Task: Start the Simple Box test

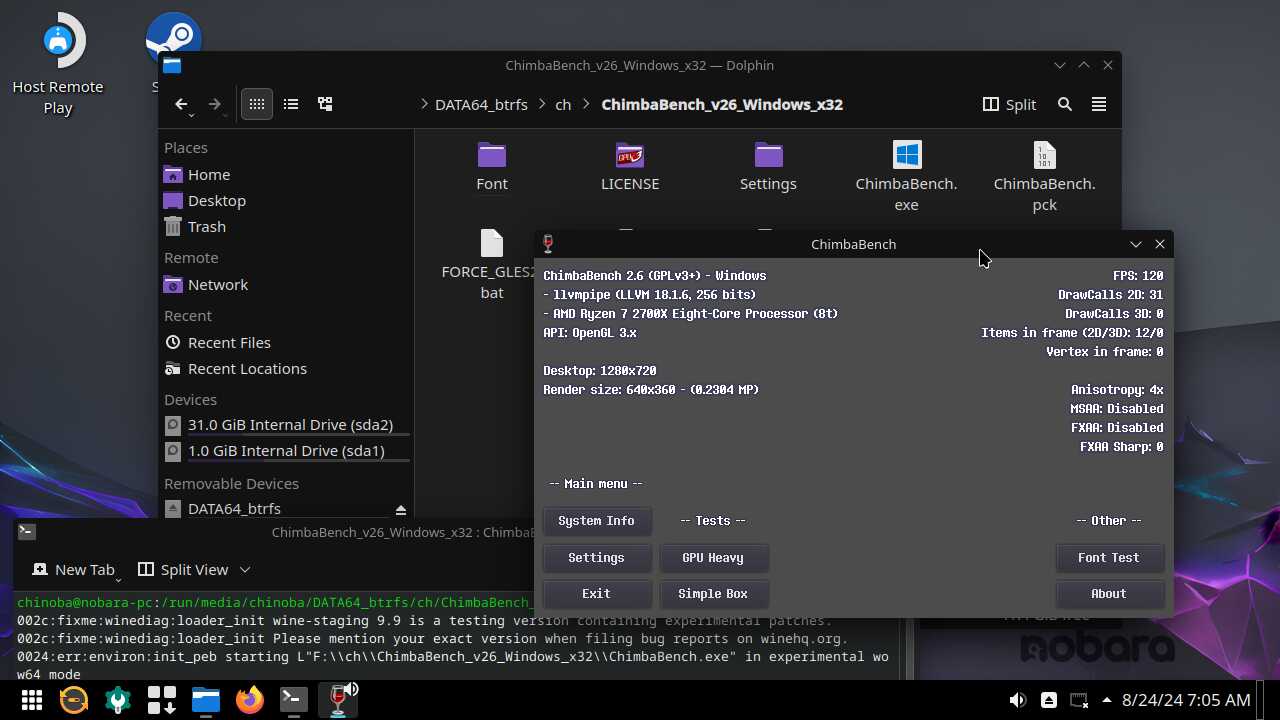Action: (713, 594)
